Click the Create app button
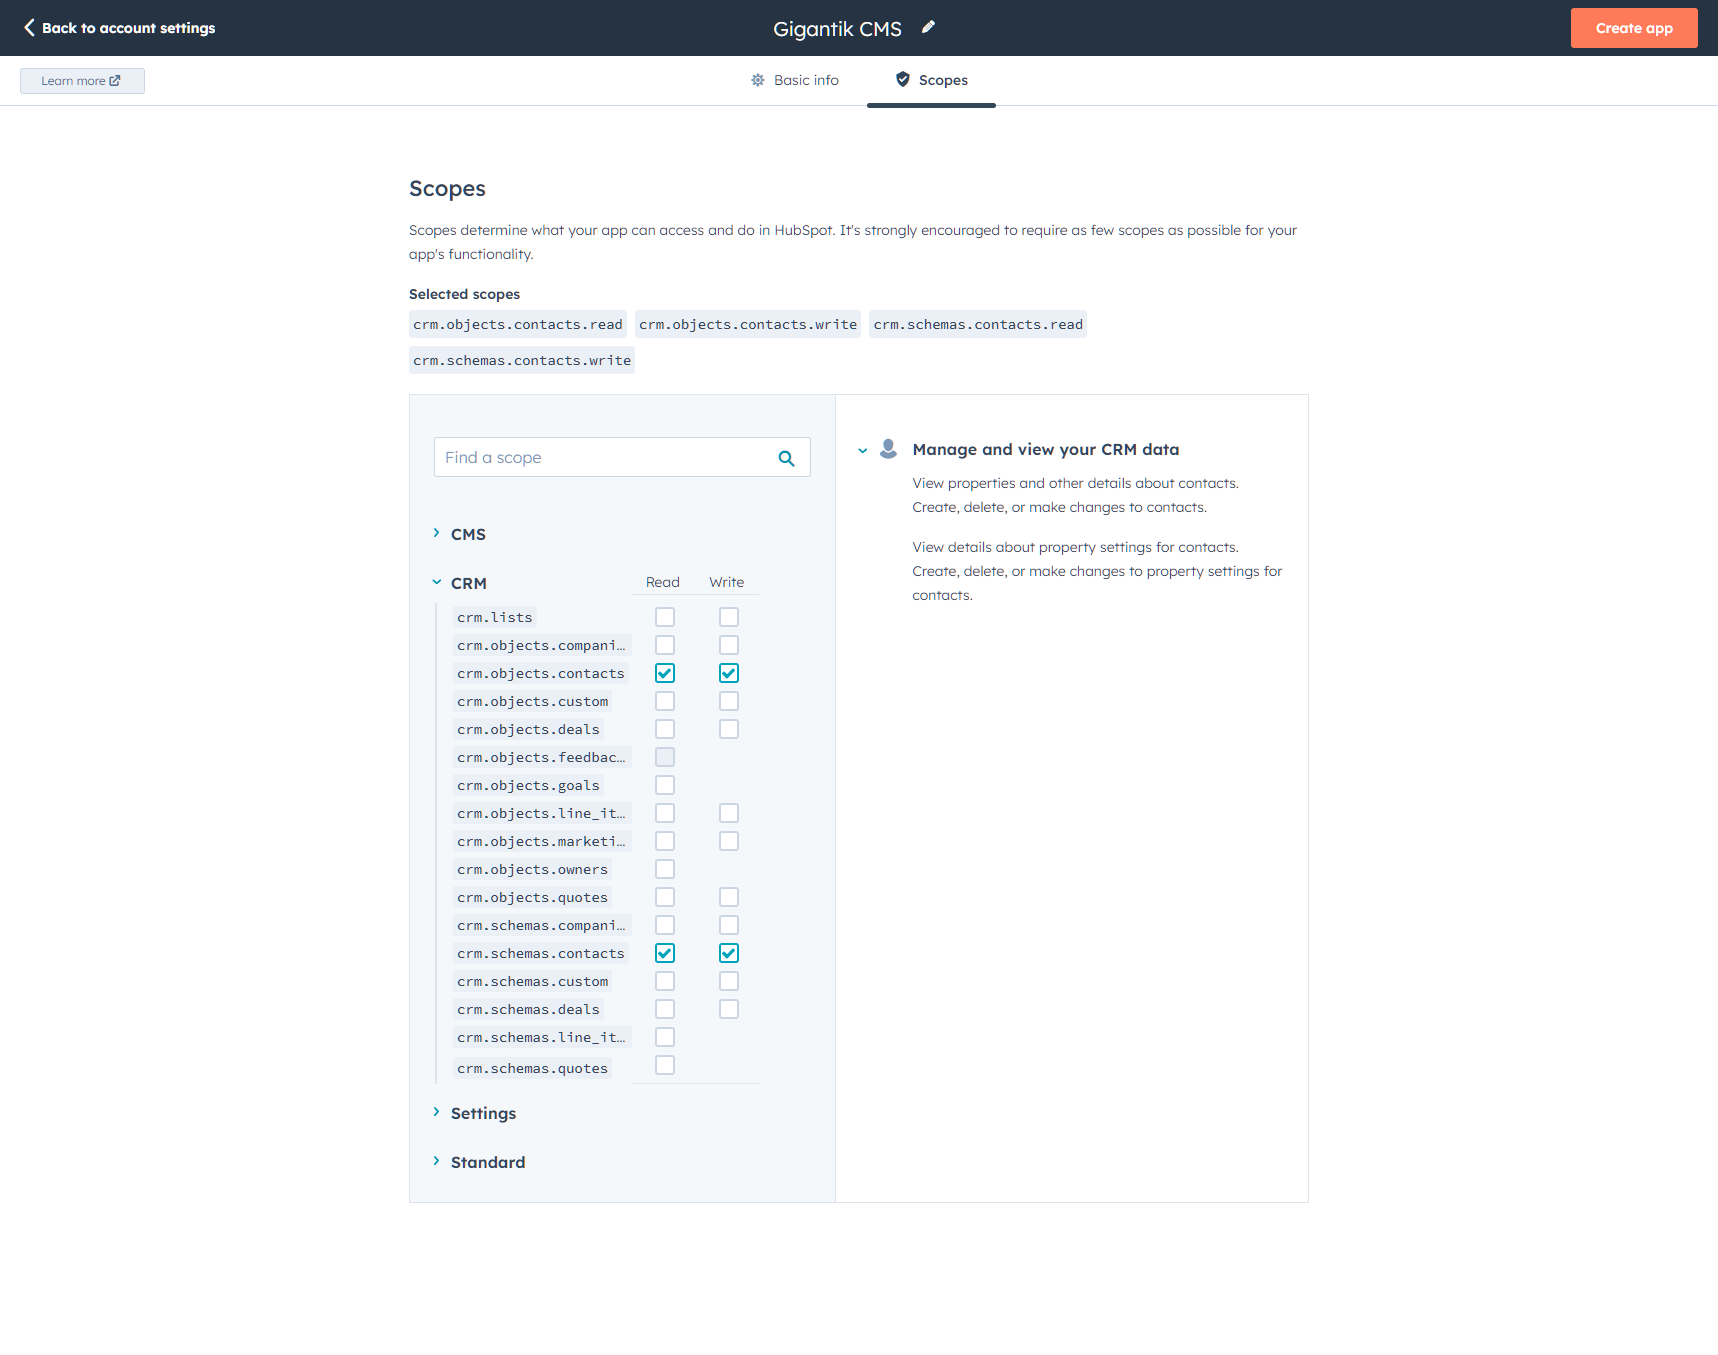The image size is (1718, 1355). click(x=1634, y=28)
